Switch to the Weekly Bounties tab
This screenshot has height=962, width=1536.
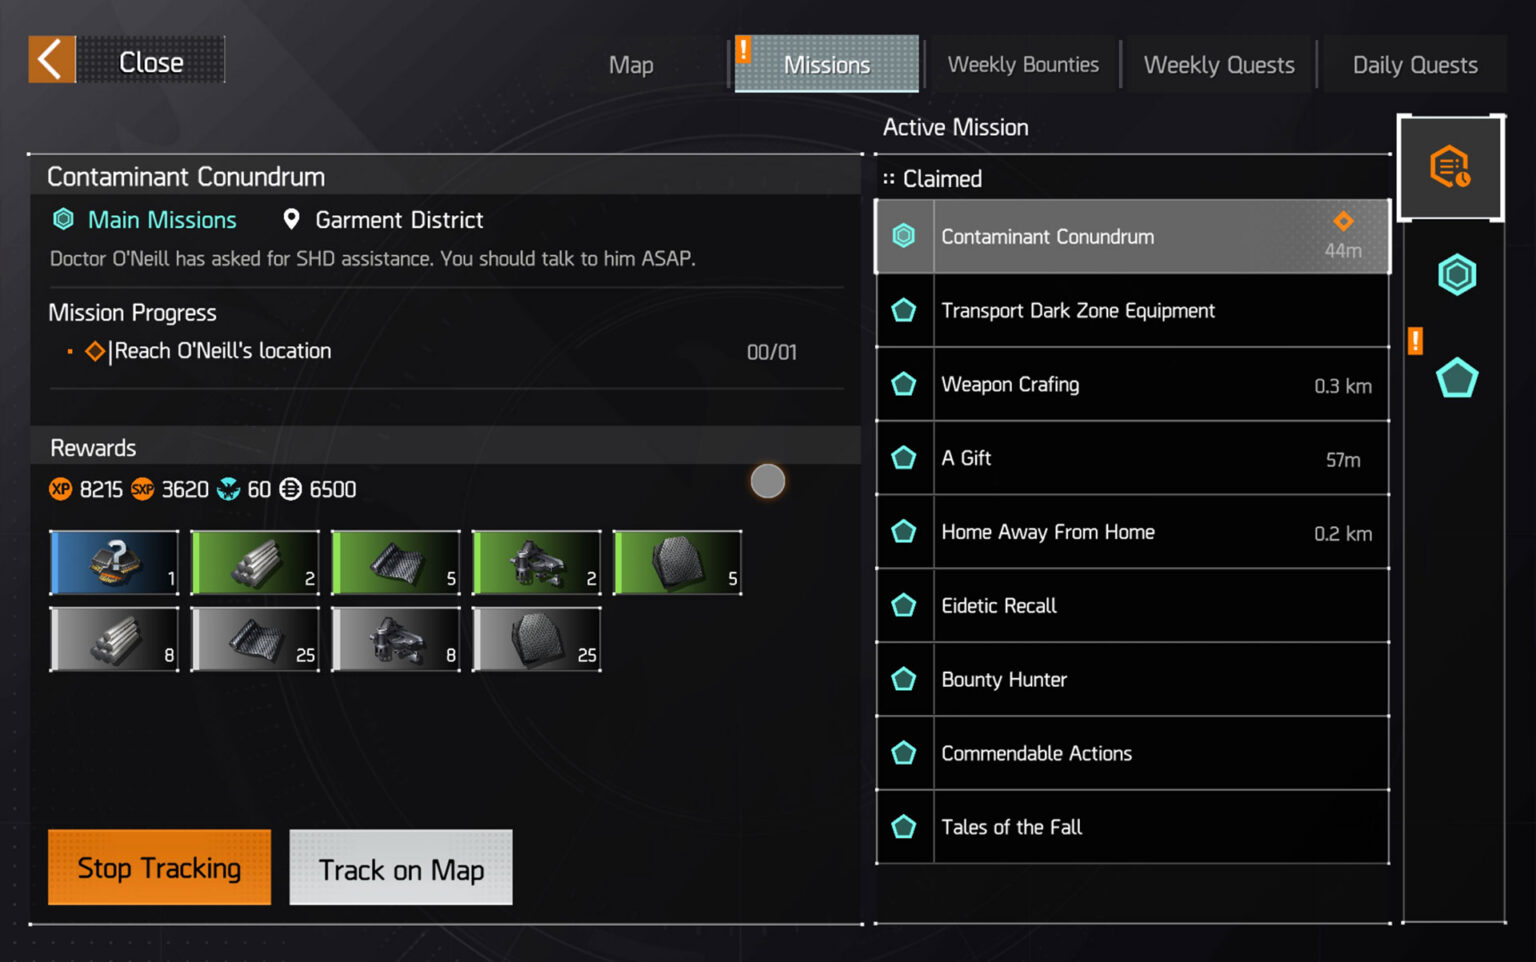pos(1023,63)
